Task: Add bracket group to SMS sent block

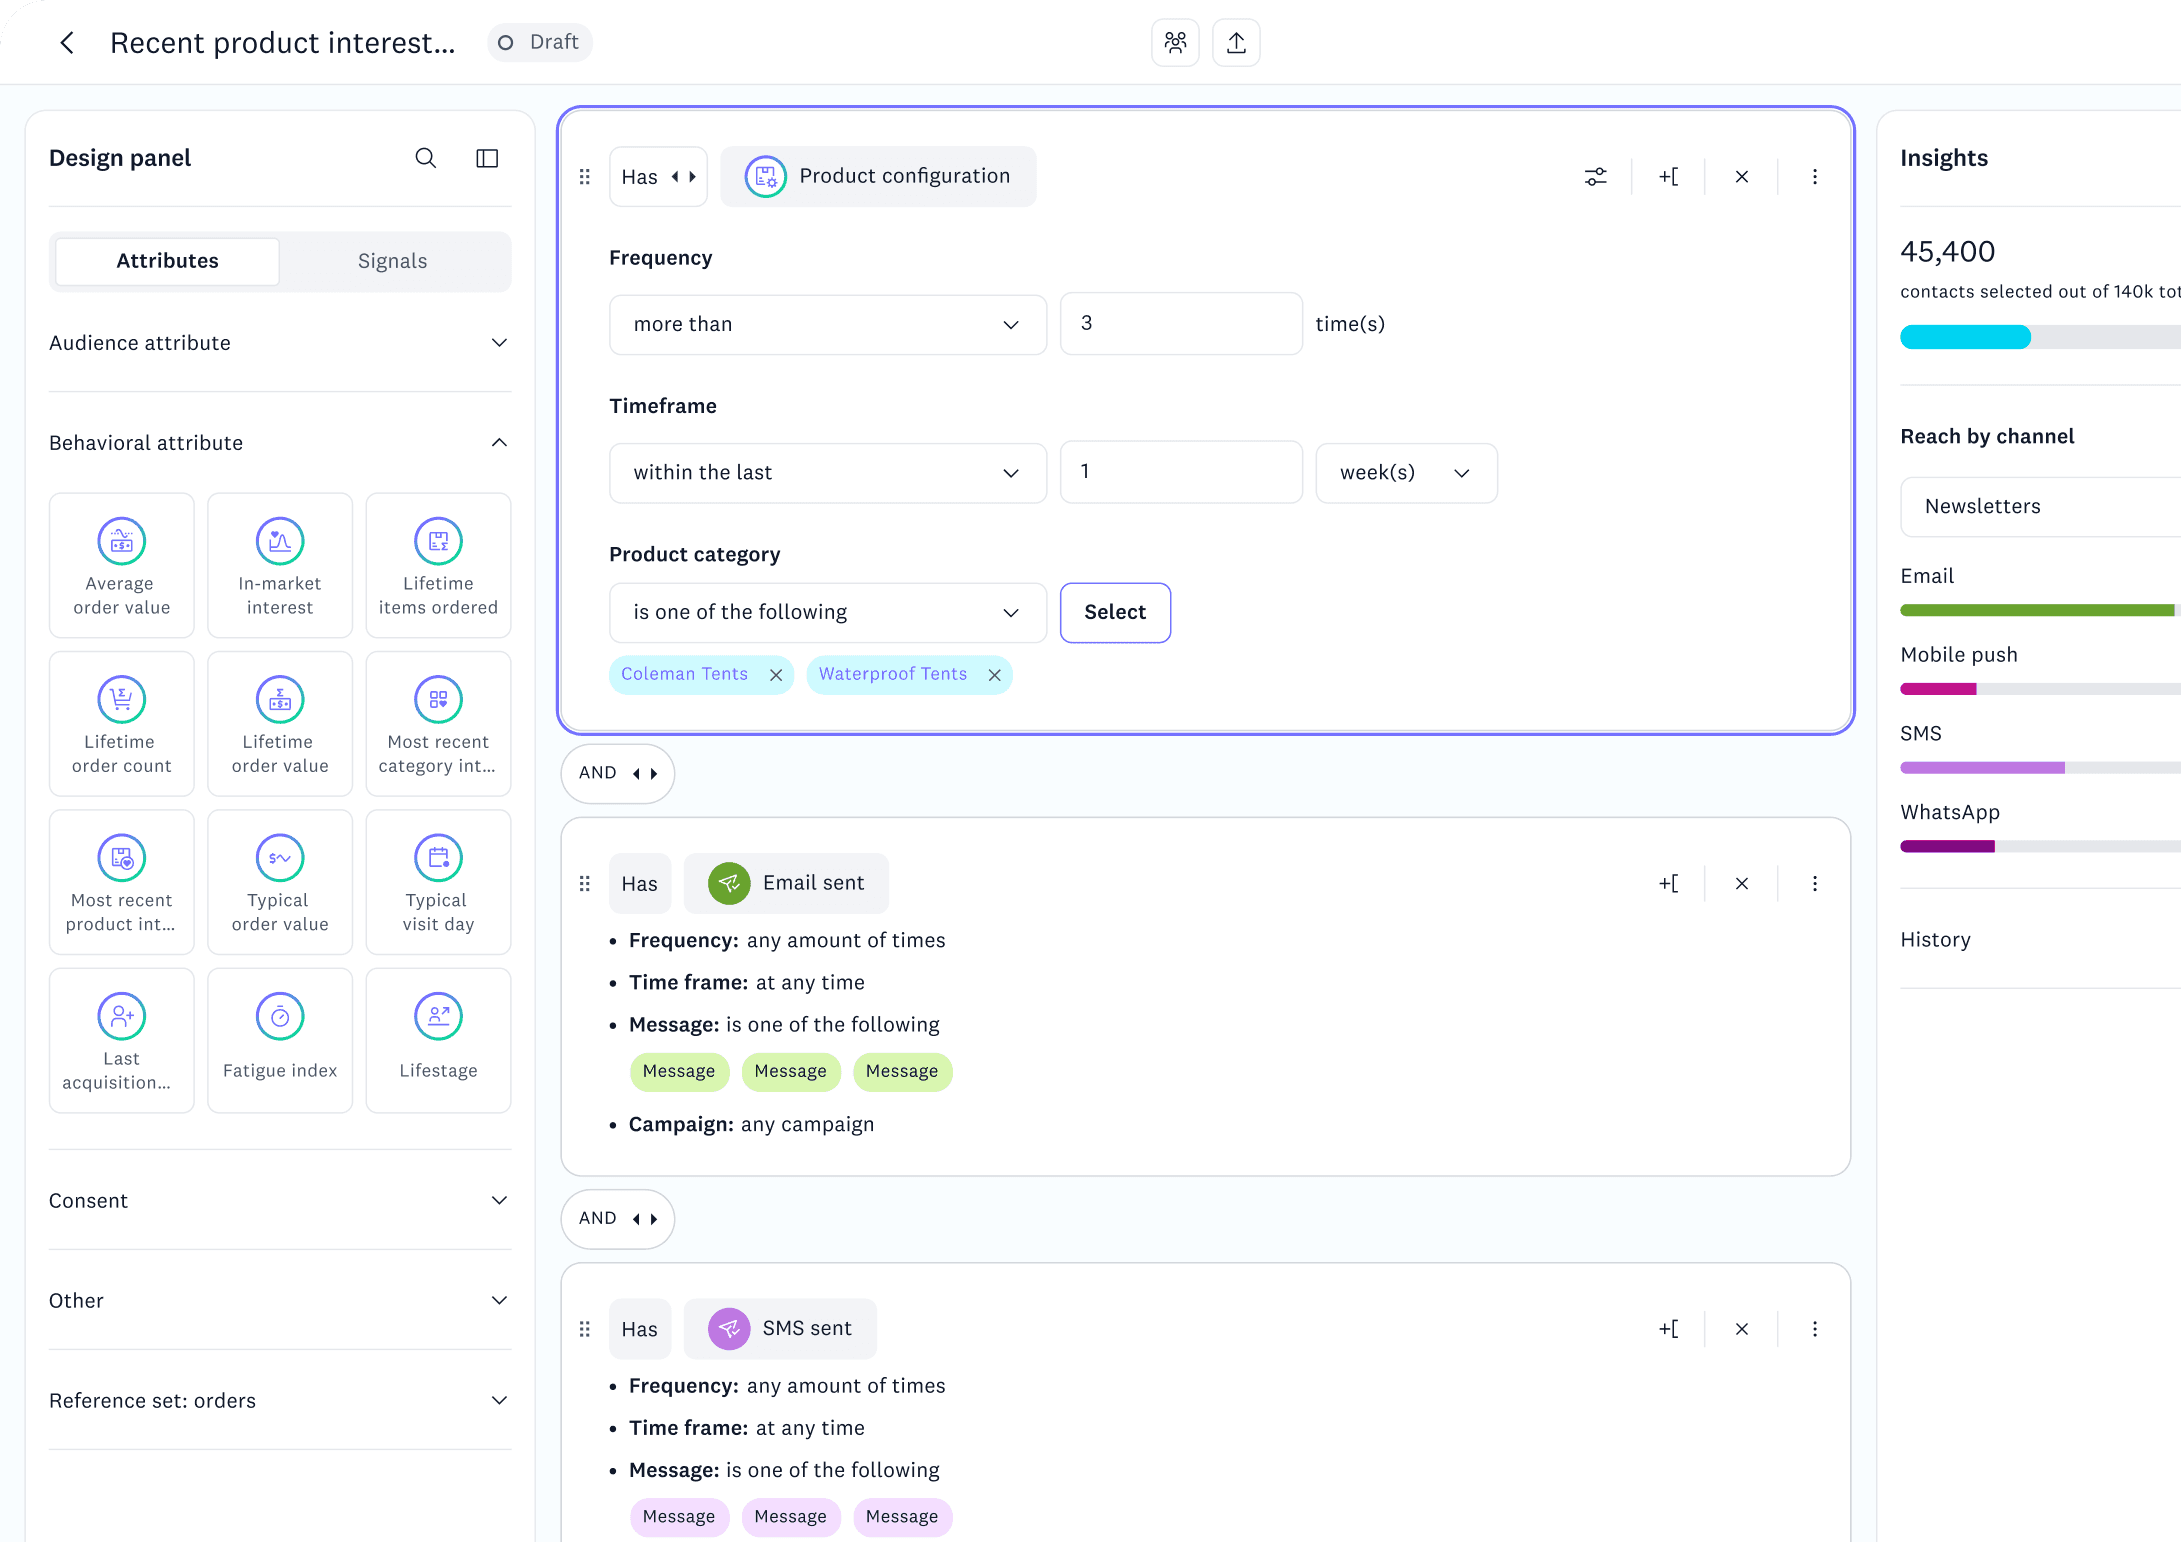Action: [1668, 1329]
